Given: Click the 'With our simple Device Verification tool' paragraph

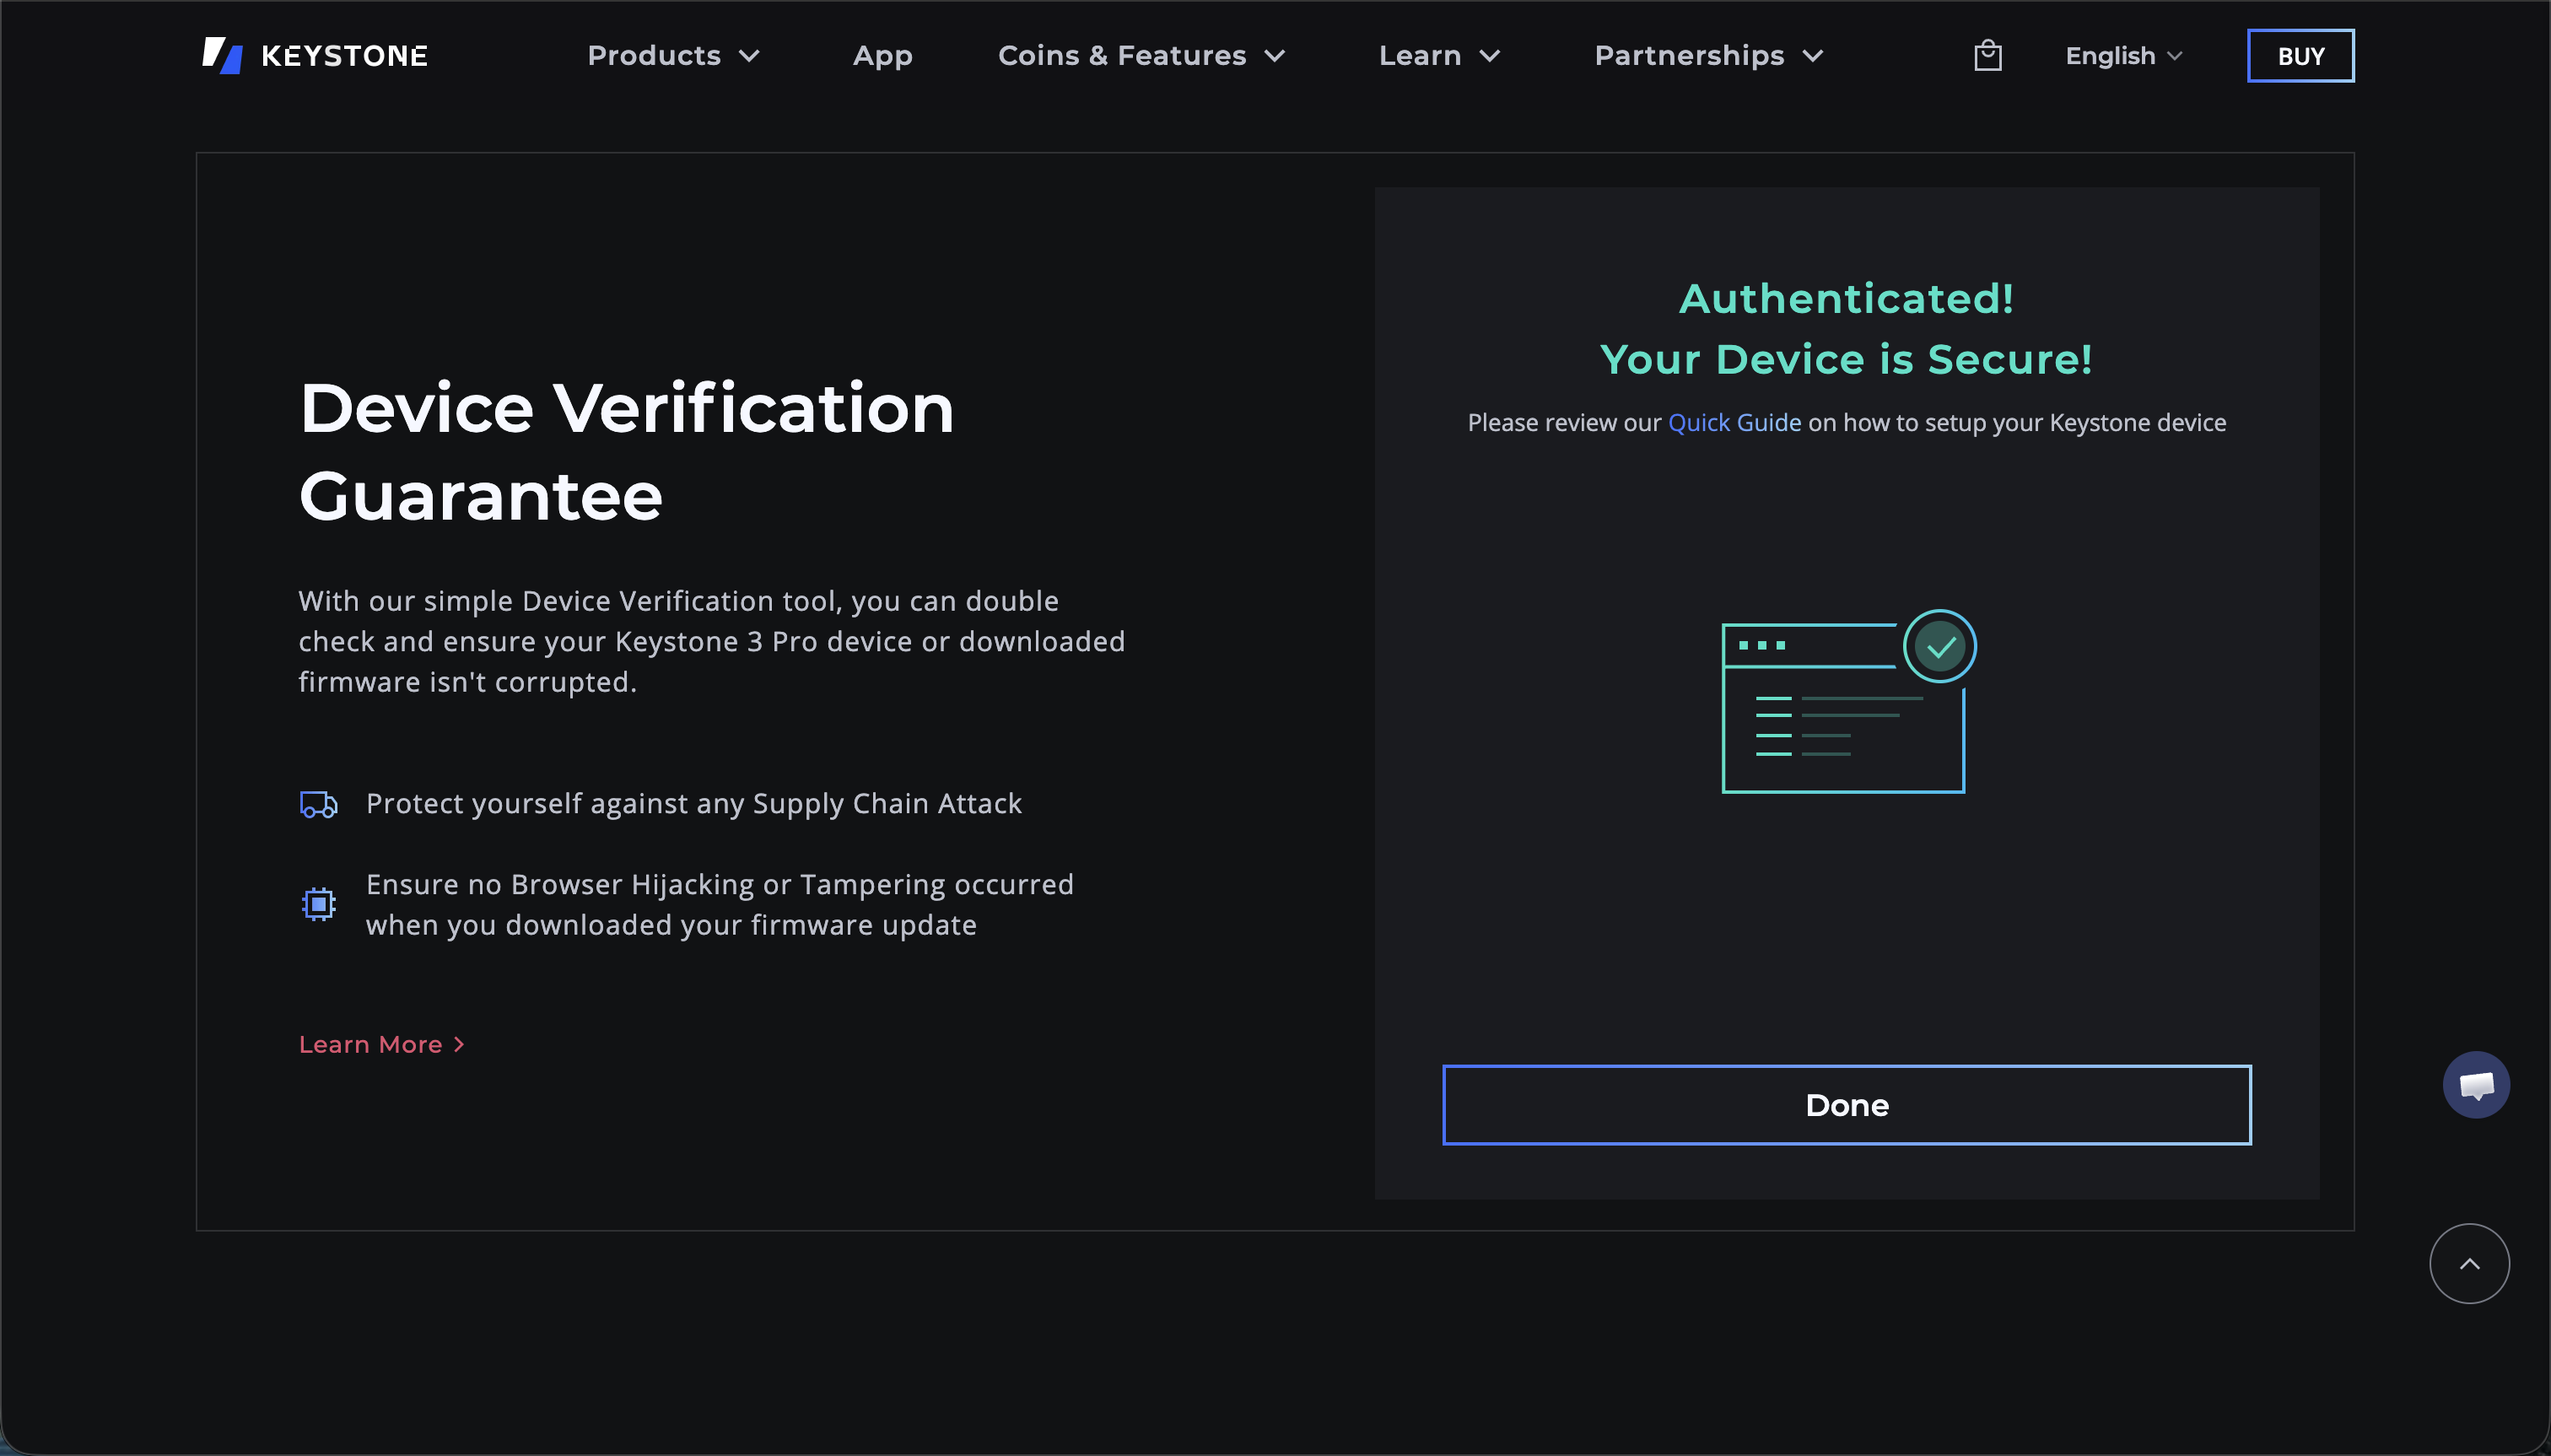Looking at the screenshot, I should tap(711, 641).
